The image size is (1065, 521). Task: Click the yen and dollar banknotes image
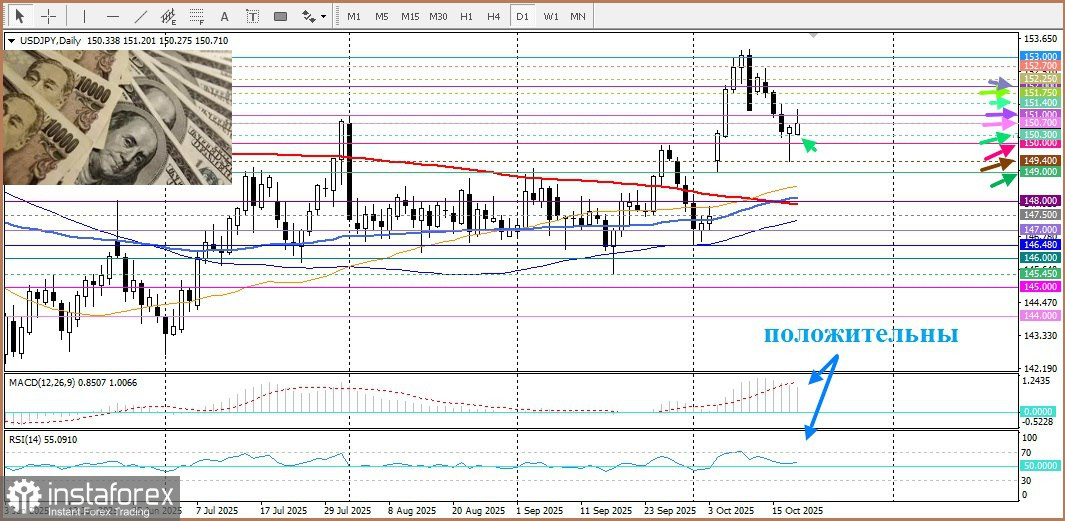tap(118, 117)
